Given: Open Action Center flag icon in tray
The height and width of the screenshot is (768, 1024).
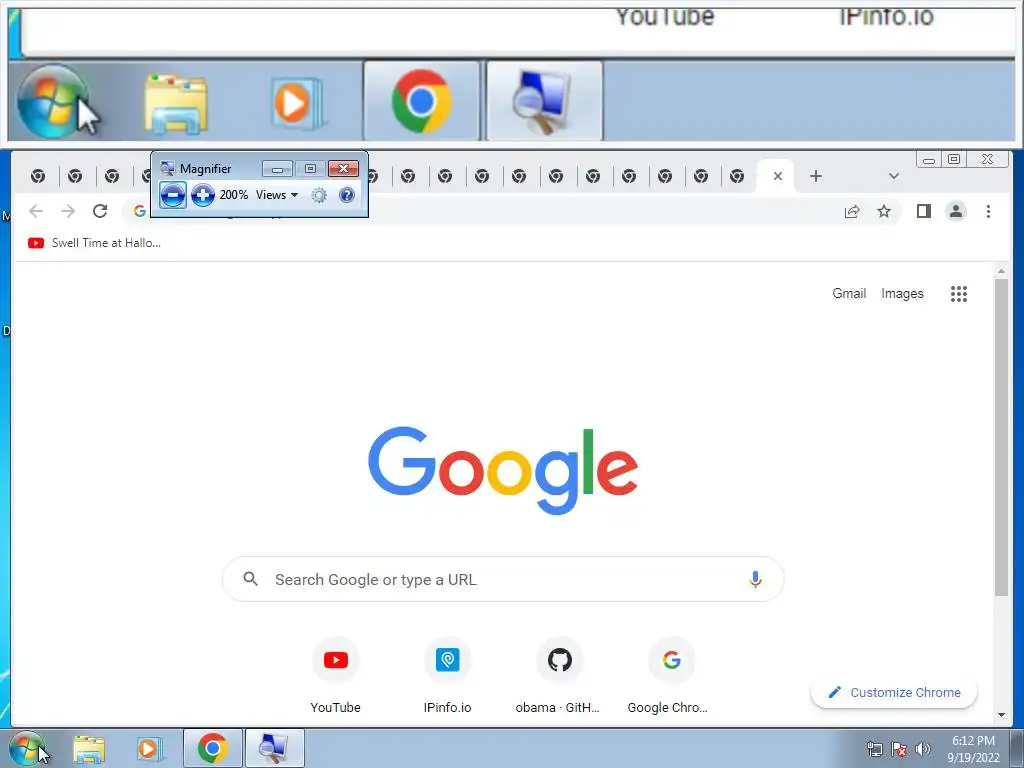Looking at the screenshot, I should click(899, 749).
